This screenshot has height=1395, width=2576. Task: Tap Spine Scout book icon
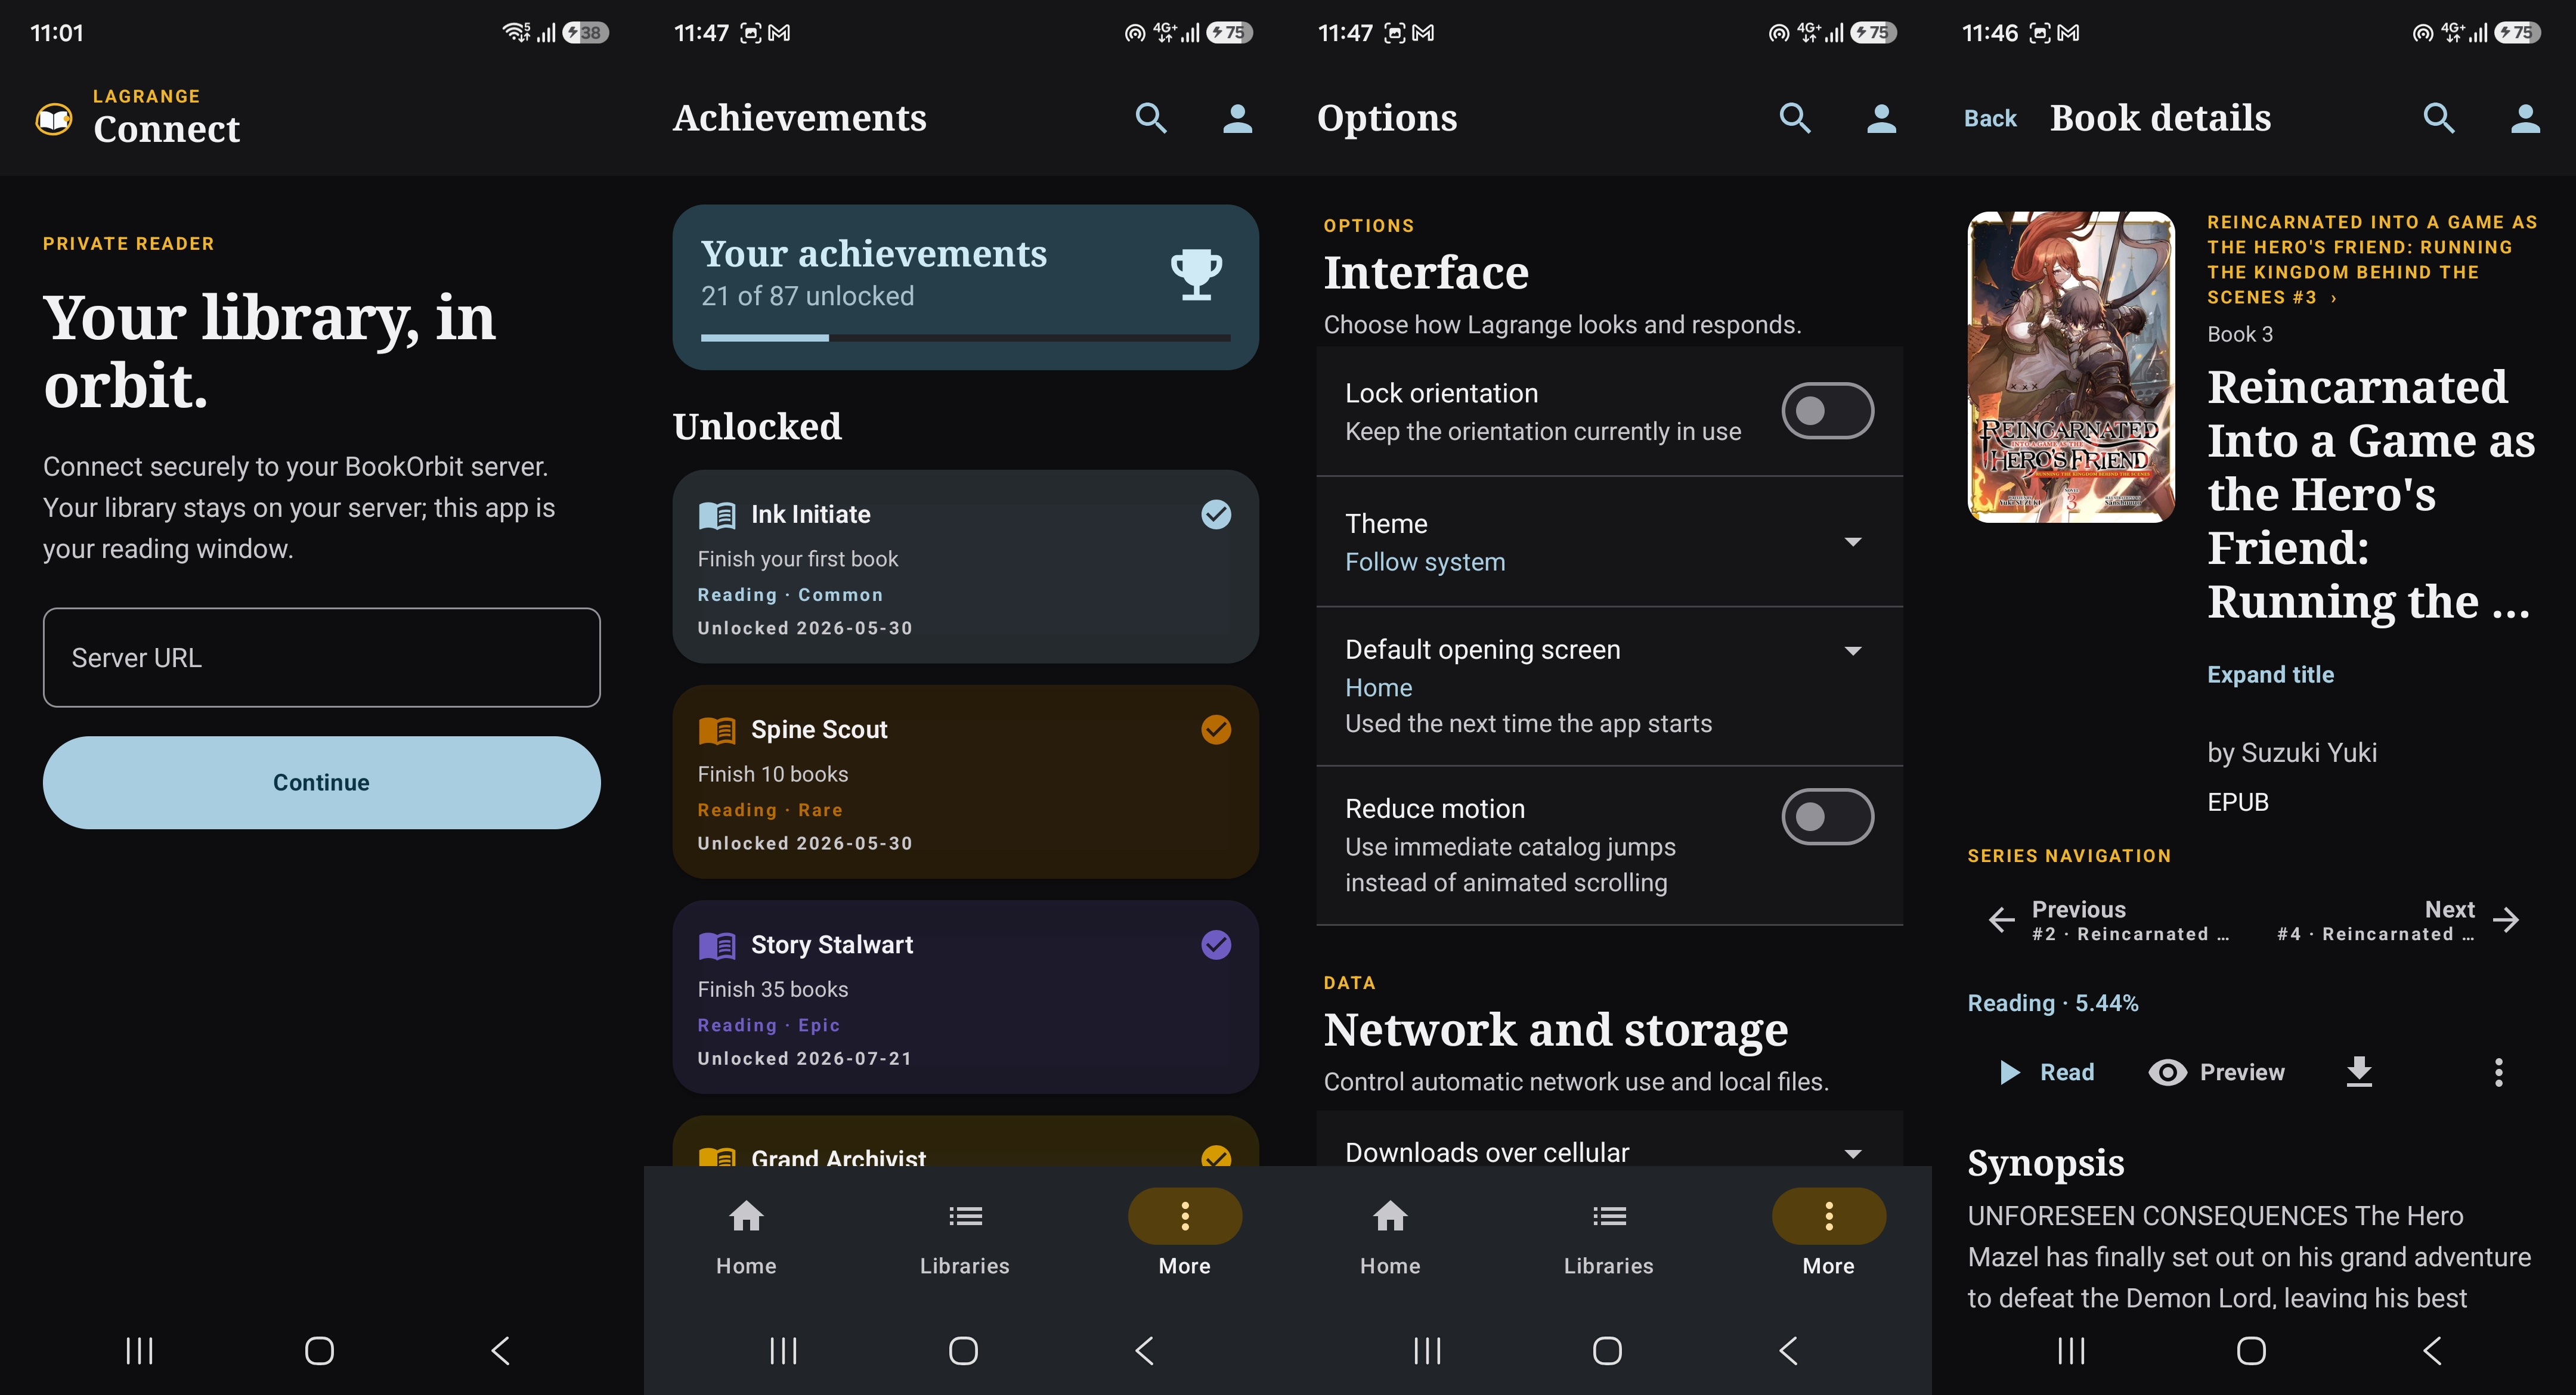(x=717, y=730)
